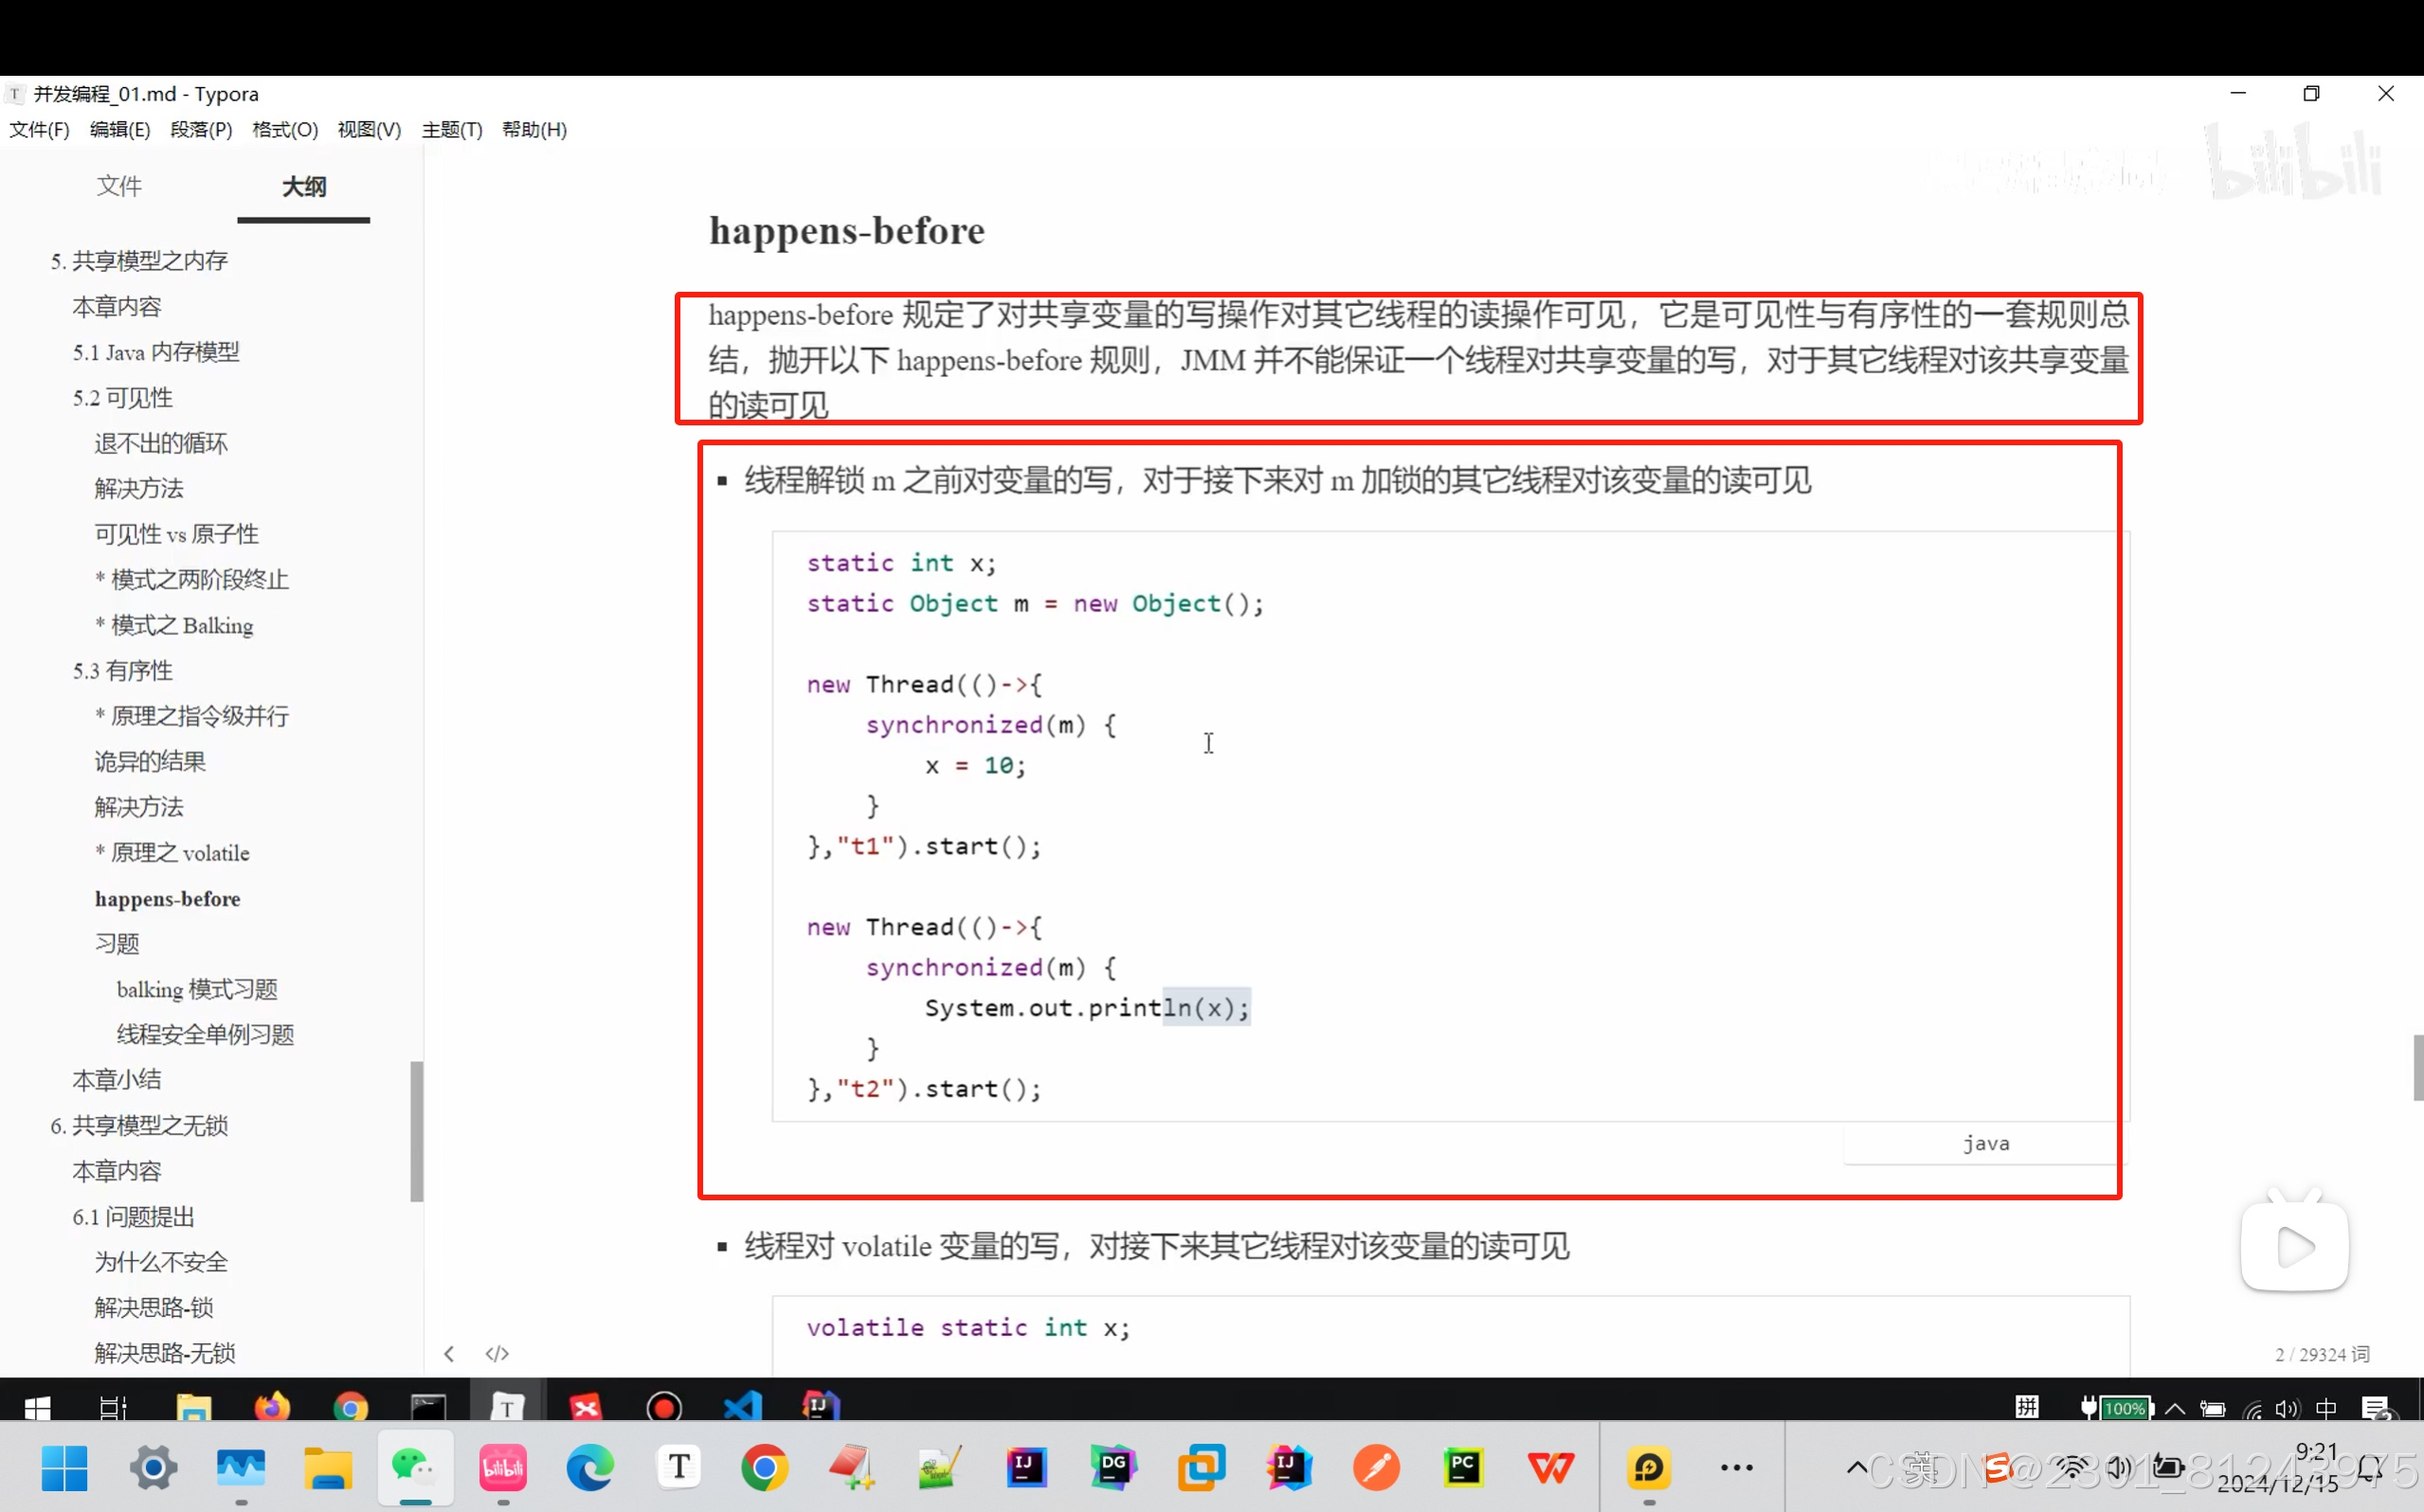This screenshot has width=2424, height=1512.
Task: Open Postman from taskbar
Action: (1376, 1467)
